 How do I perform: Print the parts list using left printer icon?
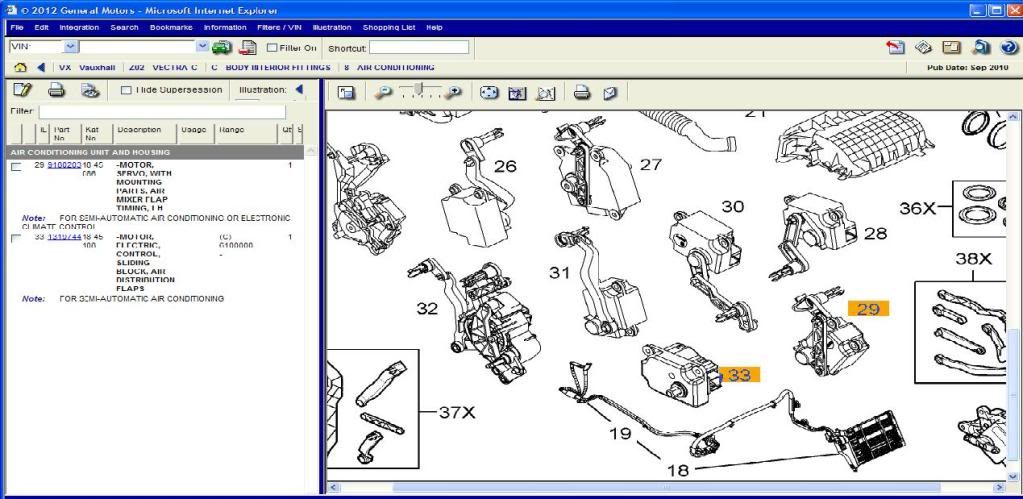click(57, 90)
